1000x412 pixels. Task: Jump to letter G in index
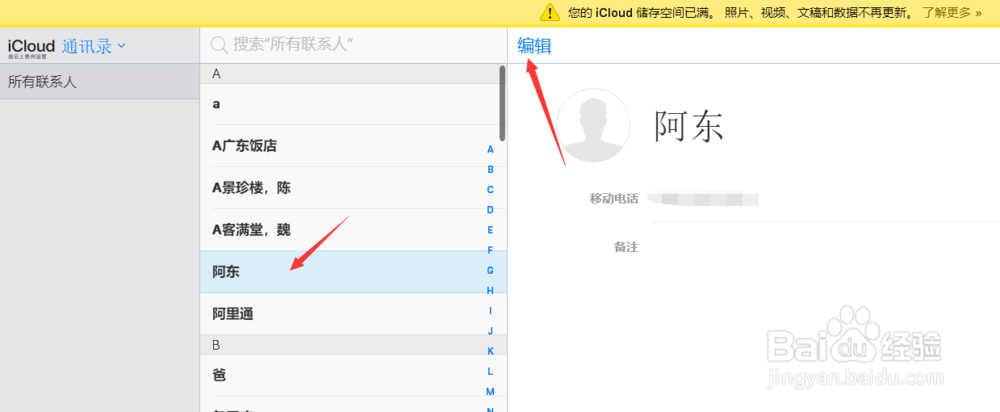(x=490, y=270)
